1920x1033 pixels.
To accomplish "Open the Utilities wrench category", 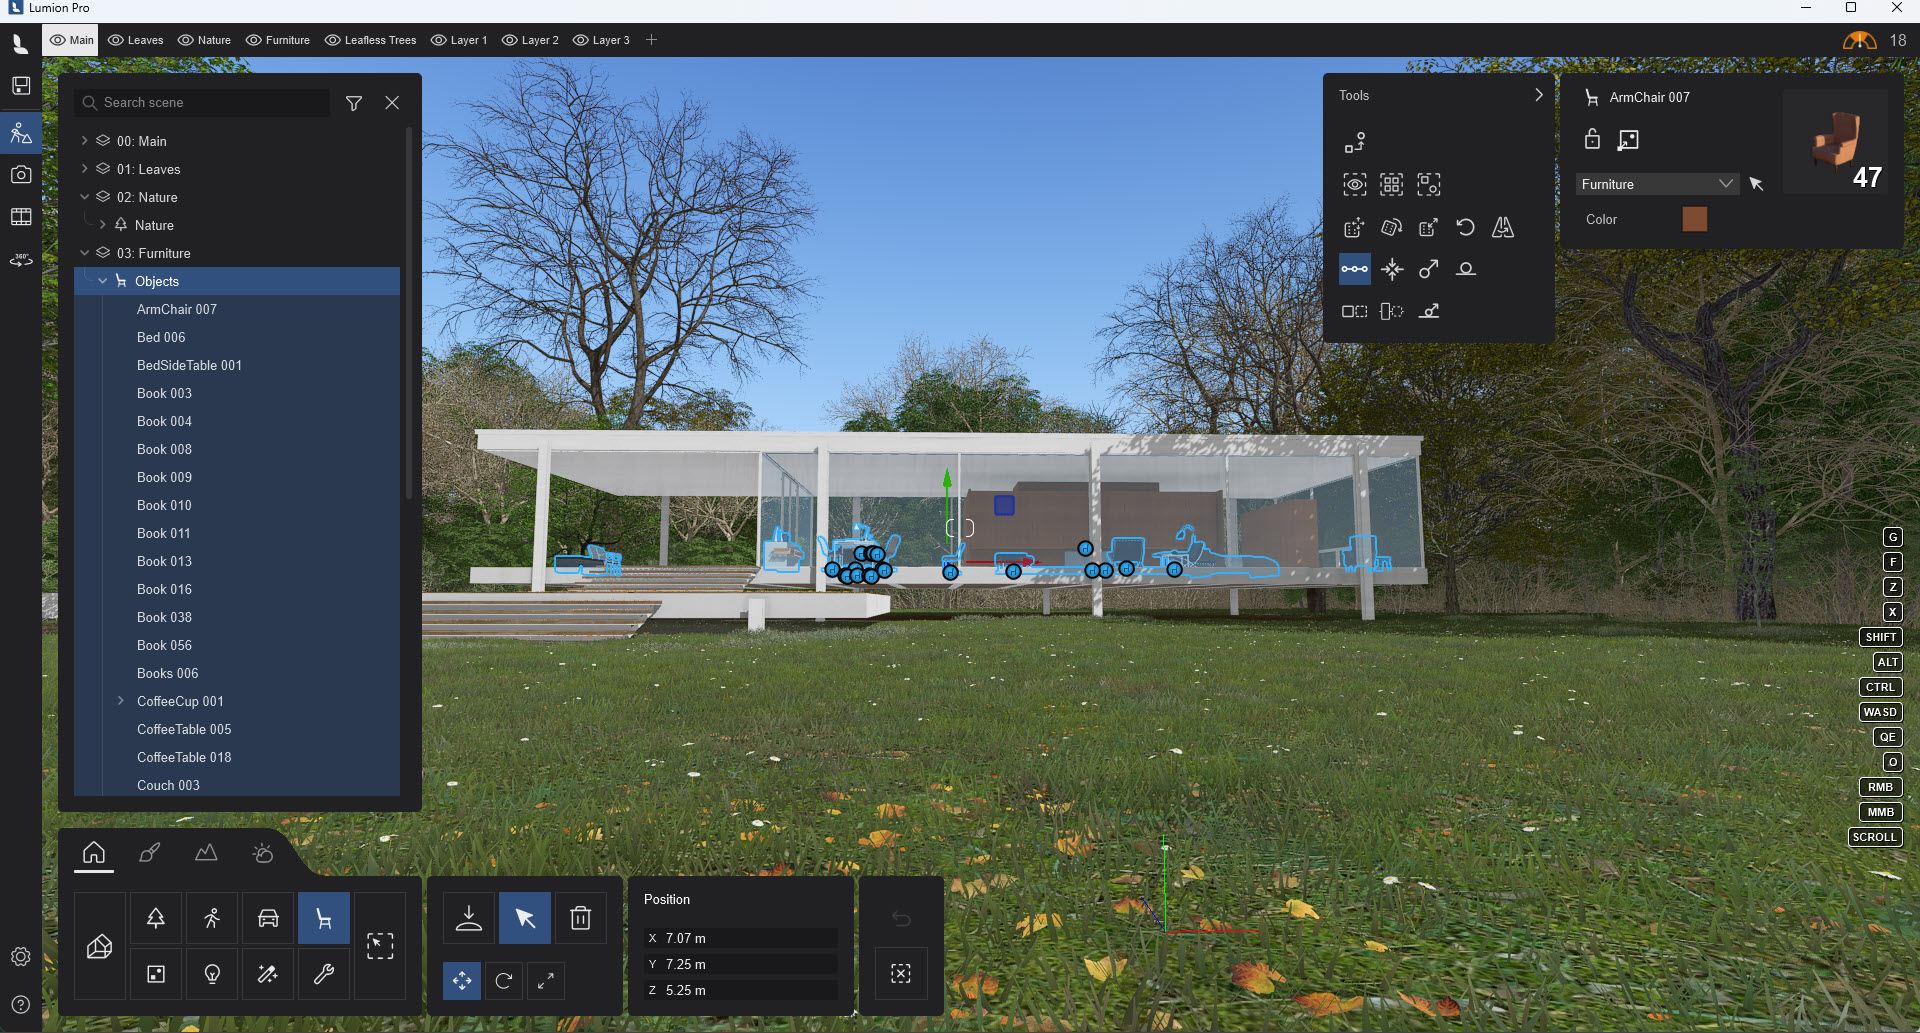I will click(x=323, y=973).
